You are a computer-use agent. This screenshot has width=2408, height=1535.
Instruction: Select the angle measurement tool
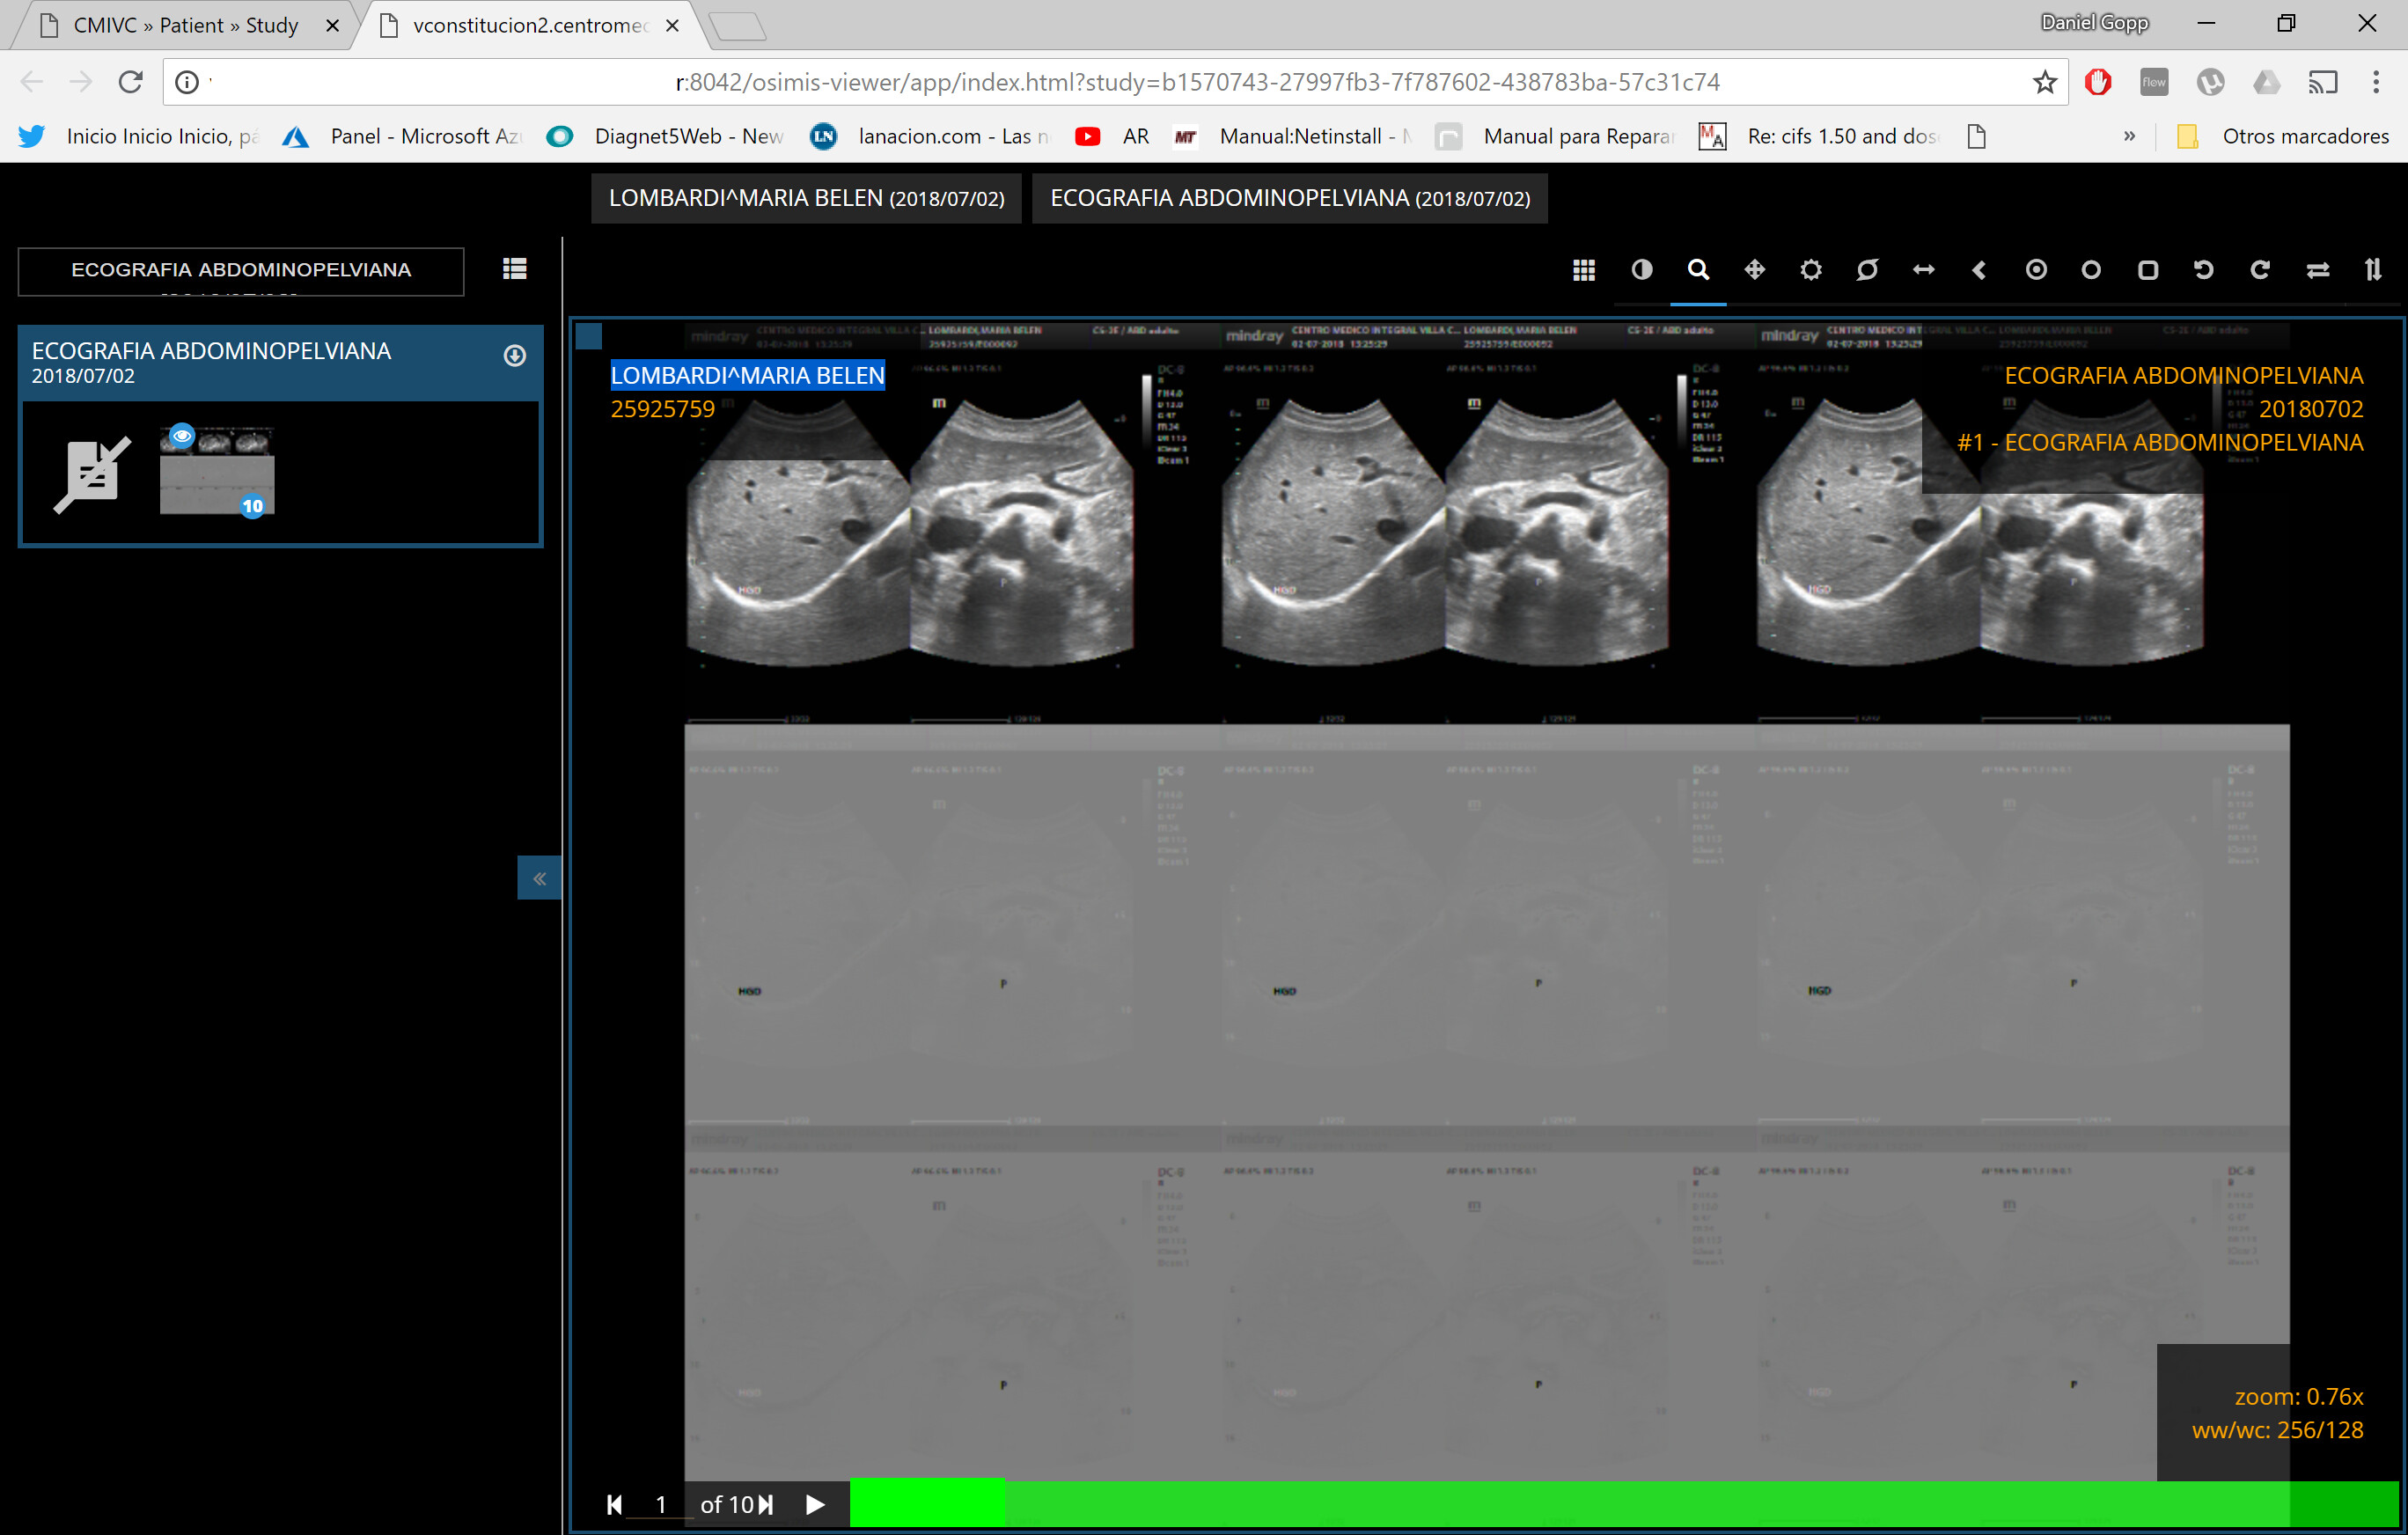(x=1979, y=270)
